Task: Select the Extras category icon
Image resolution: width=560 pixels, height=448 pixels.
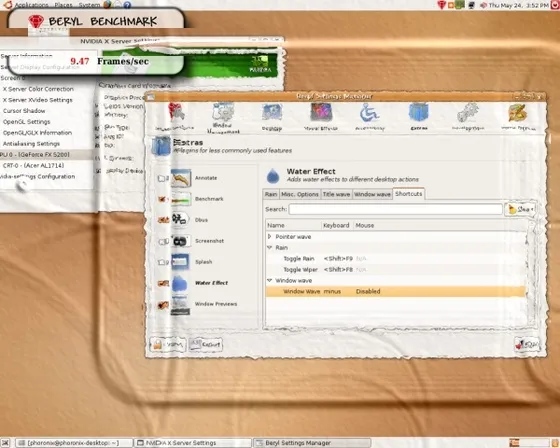Action: [x=419, y=113]
